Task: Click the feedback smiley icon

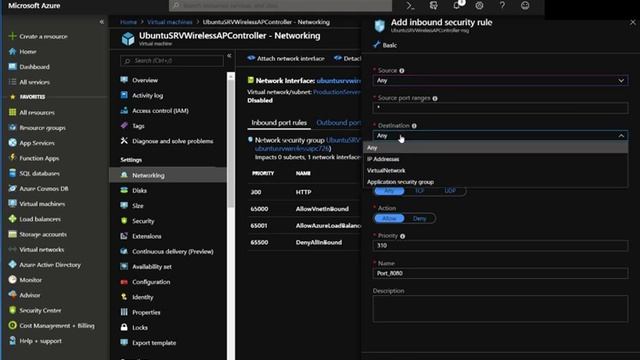Action: [525, 6]
